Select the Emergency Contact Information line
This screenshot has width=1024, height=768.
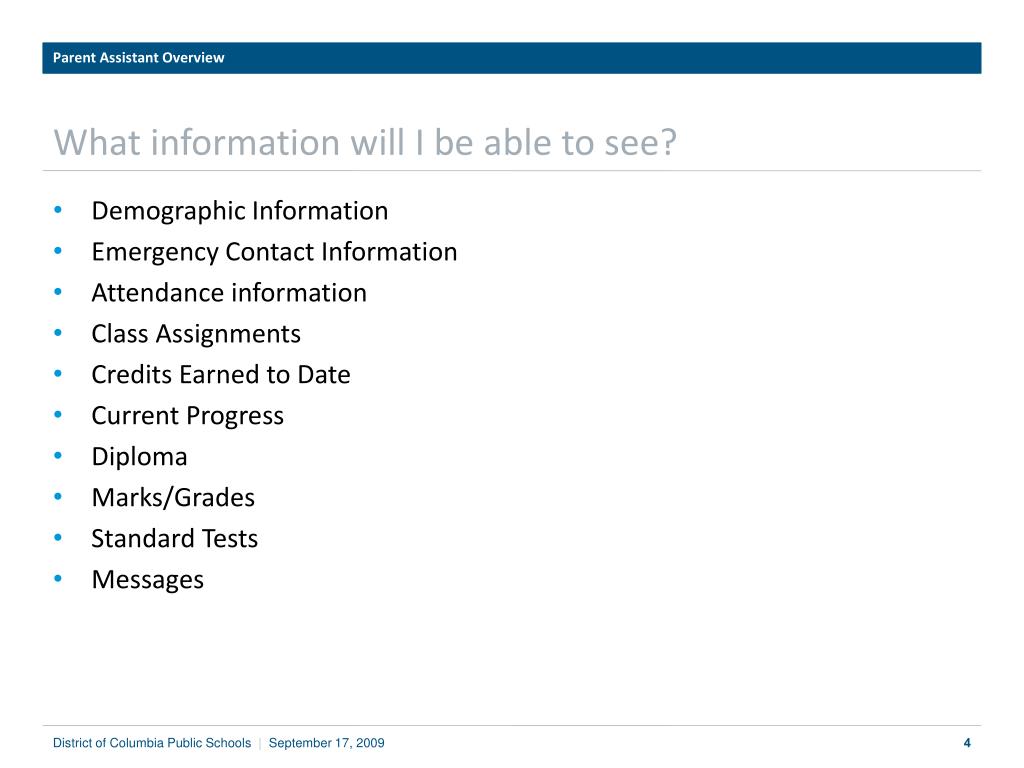(274, 253)
